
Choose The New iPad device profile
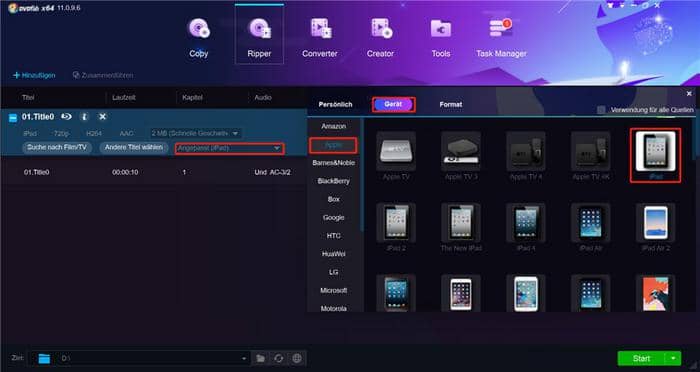point(461,227)
